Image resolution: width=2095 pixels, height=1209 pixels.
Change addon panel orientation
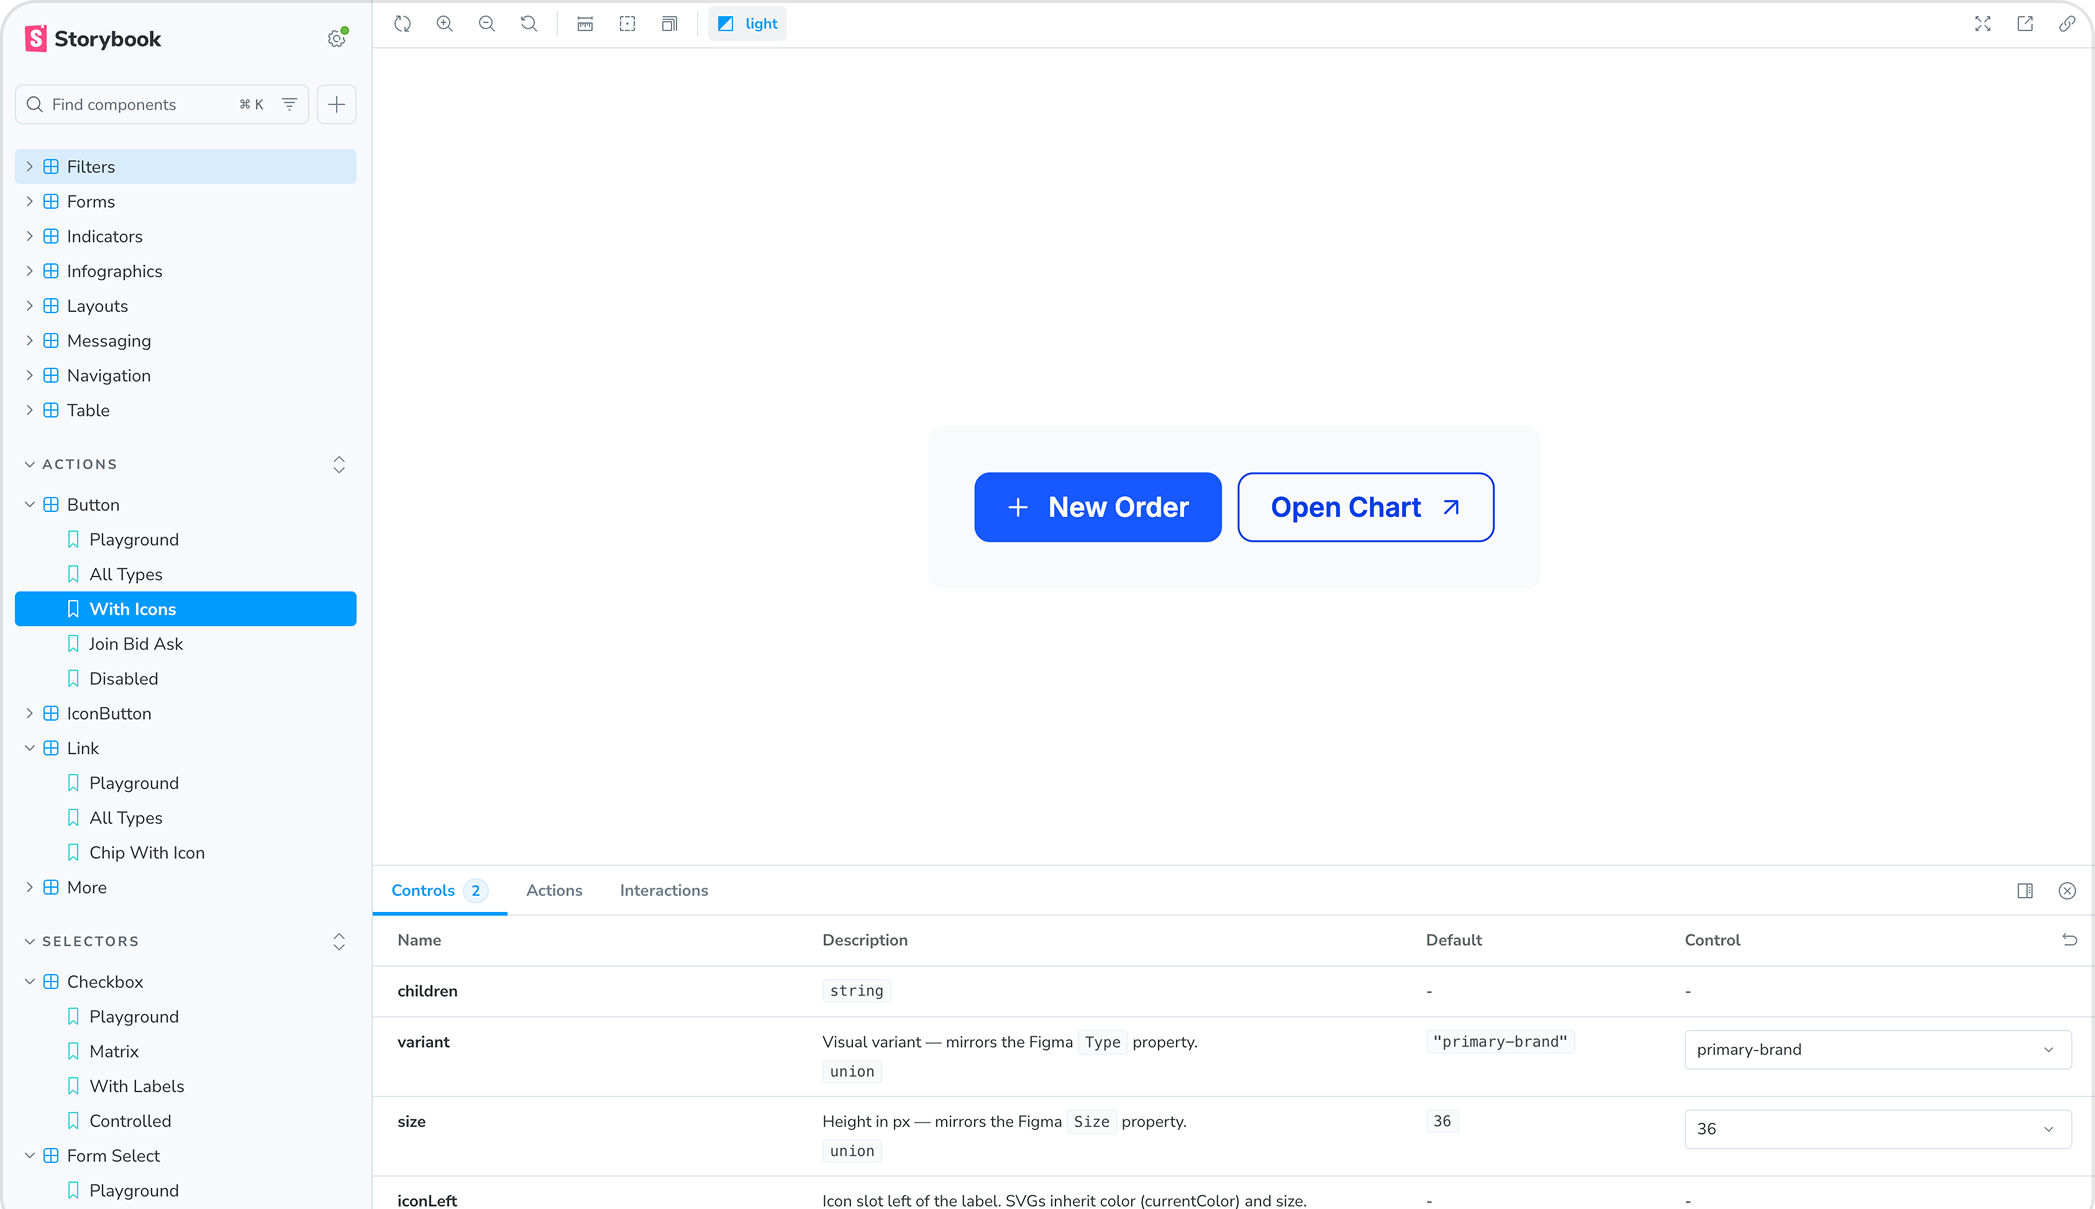(x=2025, y=891)
